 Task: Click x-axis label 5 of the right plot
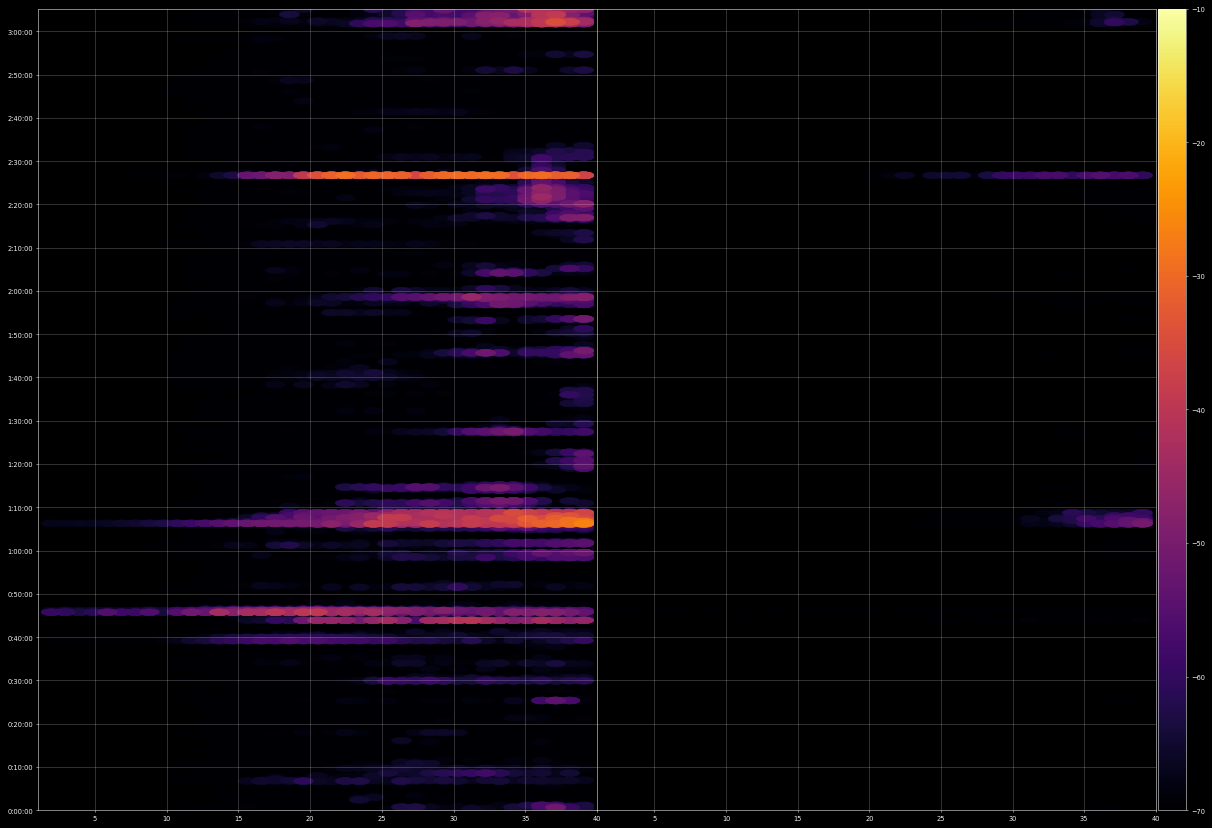(x=654, y=819)
